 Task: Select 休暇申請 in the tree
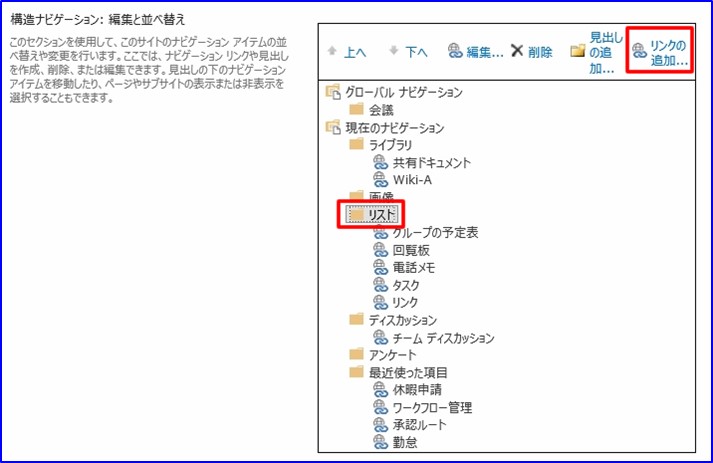(417, 390)
